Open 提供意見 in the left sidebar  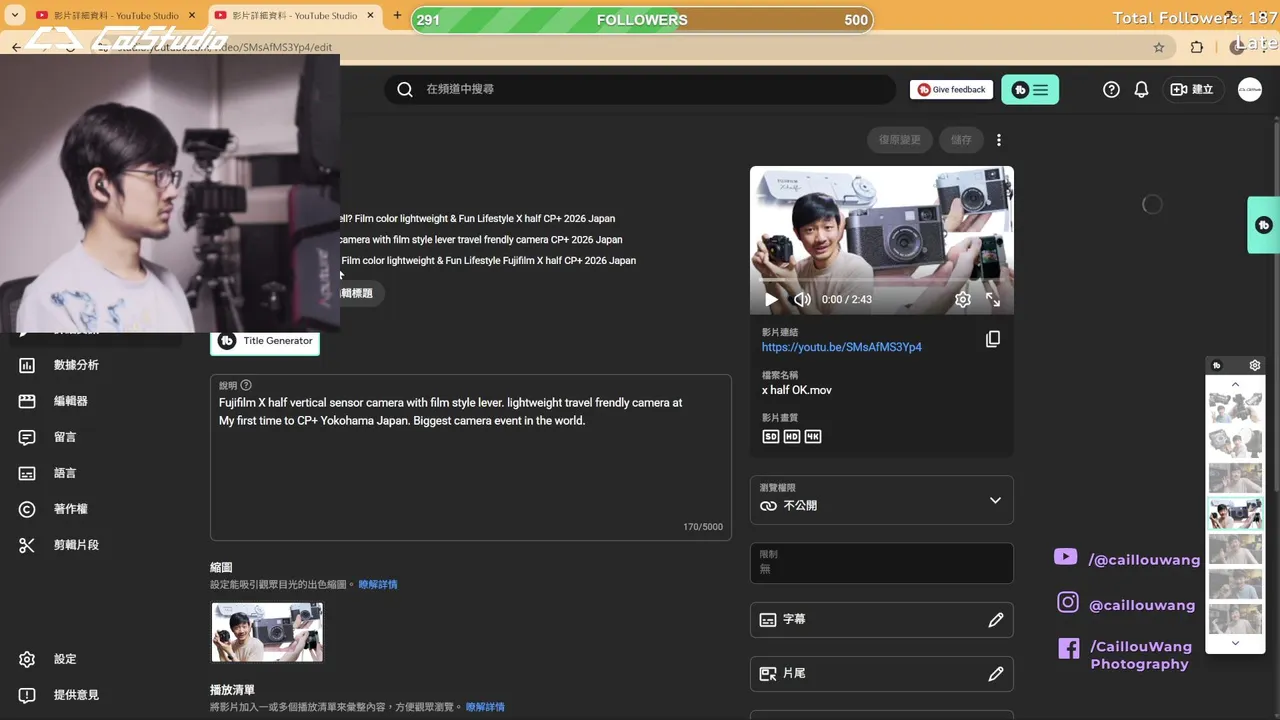click(x=76, y=695)
